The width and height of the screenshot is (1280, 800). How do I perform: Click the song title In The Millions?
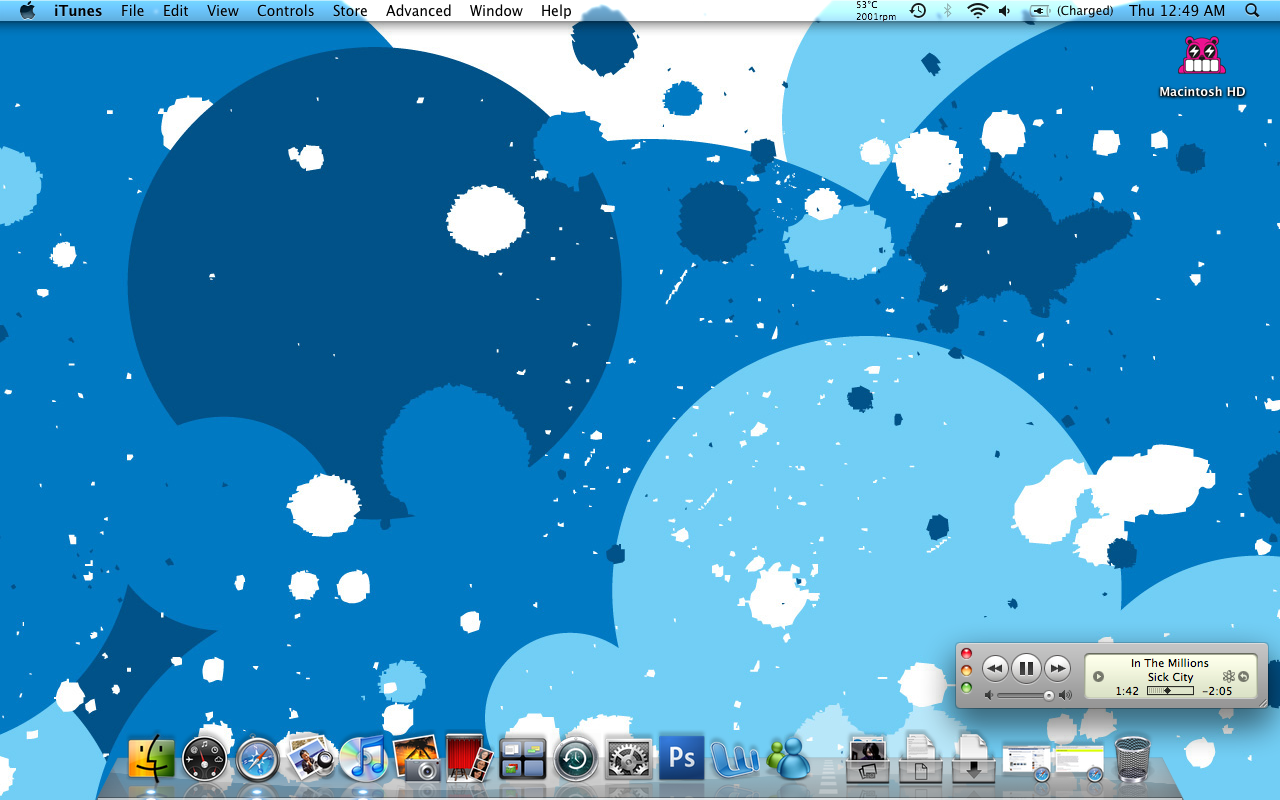[x=1170, y=663]
